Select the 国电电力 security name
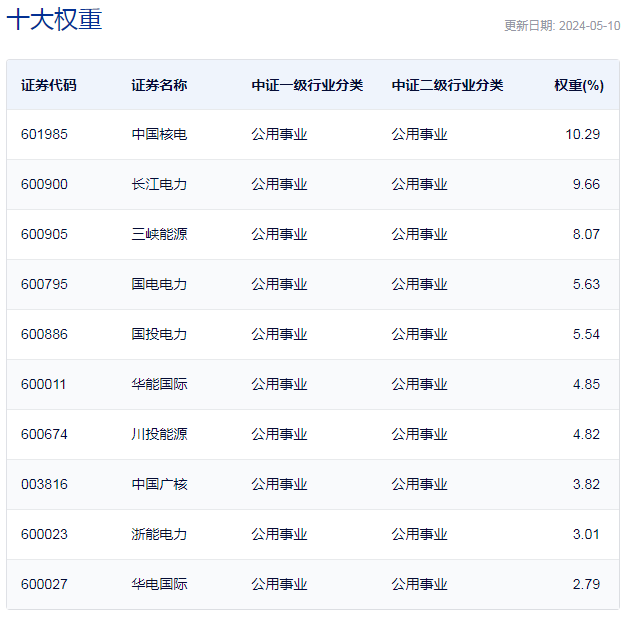 point(159,284)
